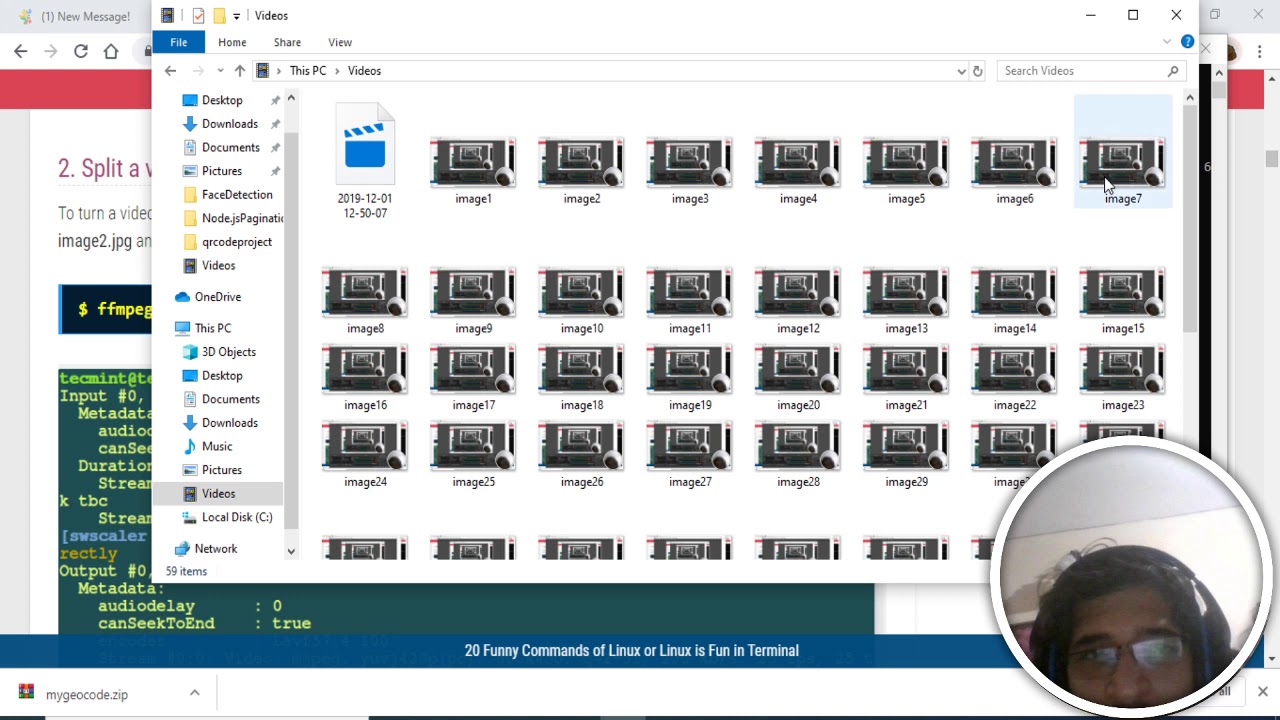Open Customize Quick Access Toolbar dropdown
Image resolution: width=1280 pixels, height=720 pixels.
coord(237,16)
